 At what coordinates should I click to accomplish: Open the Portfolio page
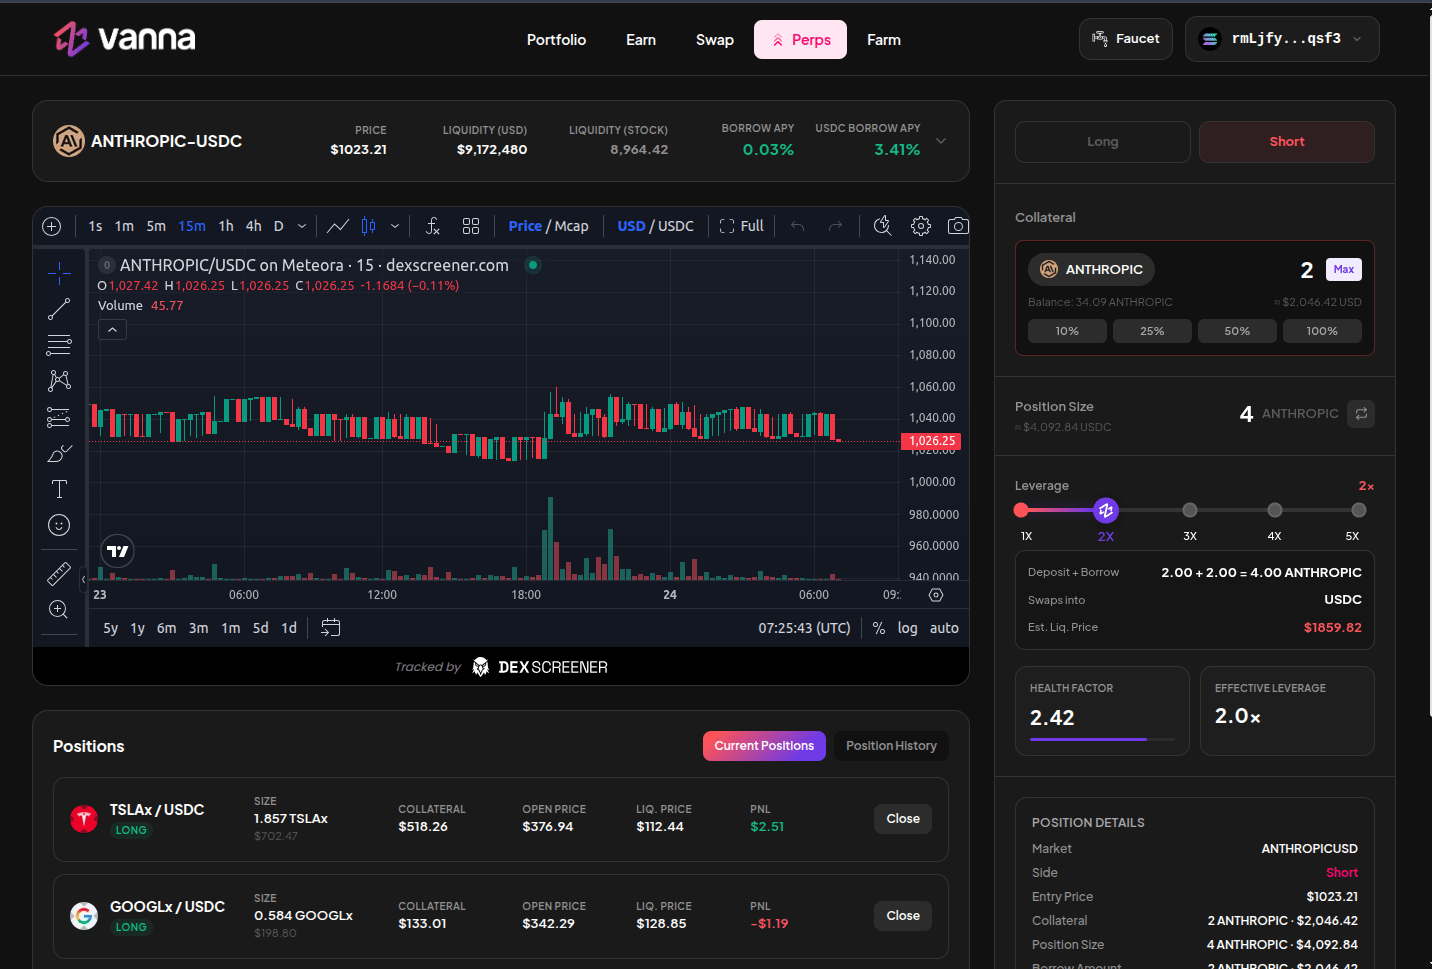tap(556, 40)
